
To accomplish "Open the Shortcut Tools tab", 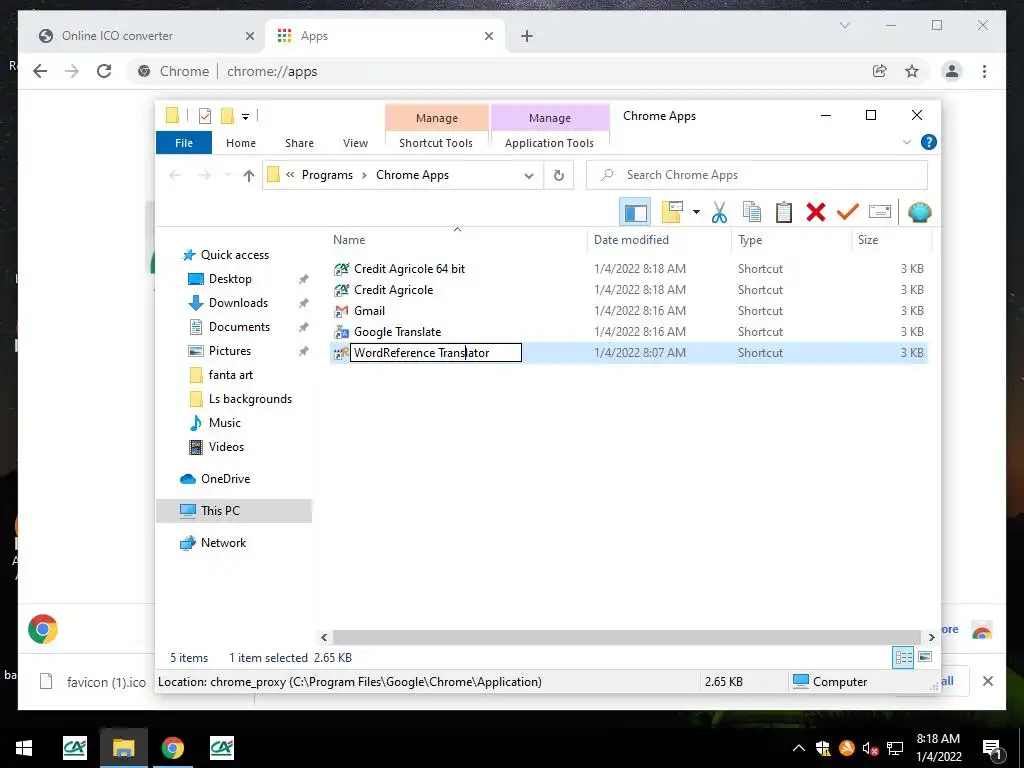I will (x=436, y=143).
